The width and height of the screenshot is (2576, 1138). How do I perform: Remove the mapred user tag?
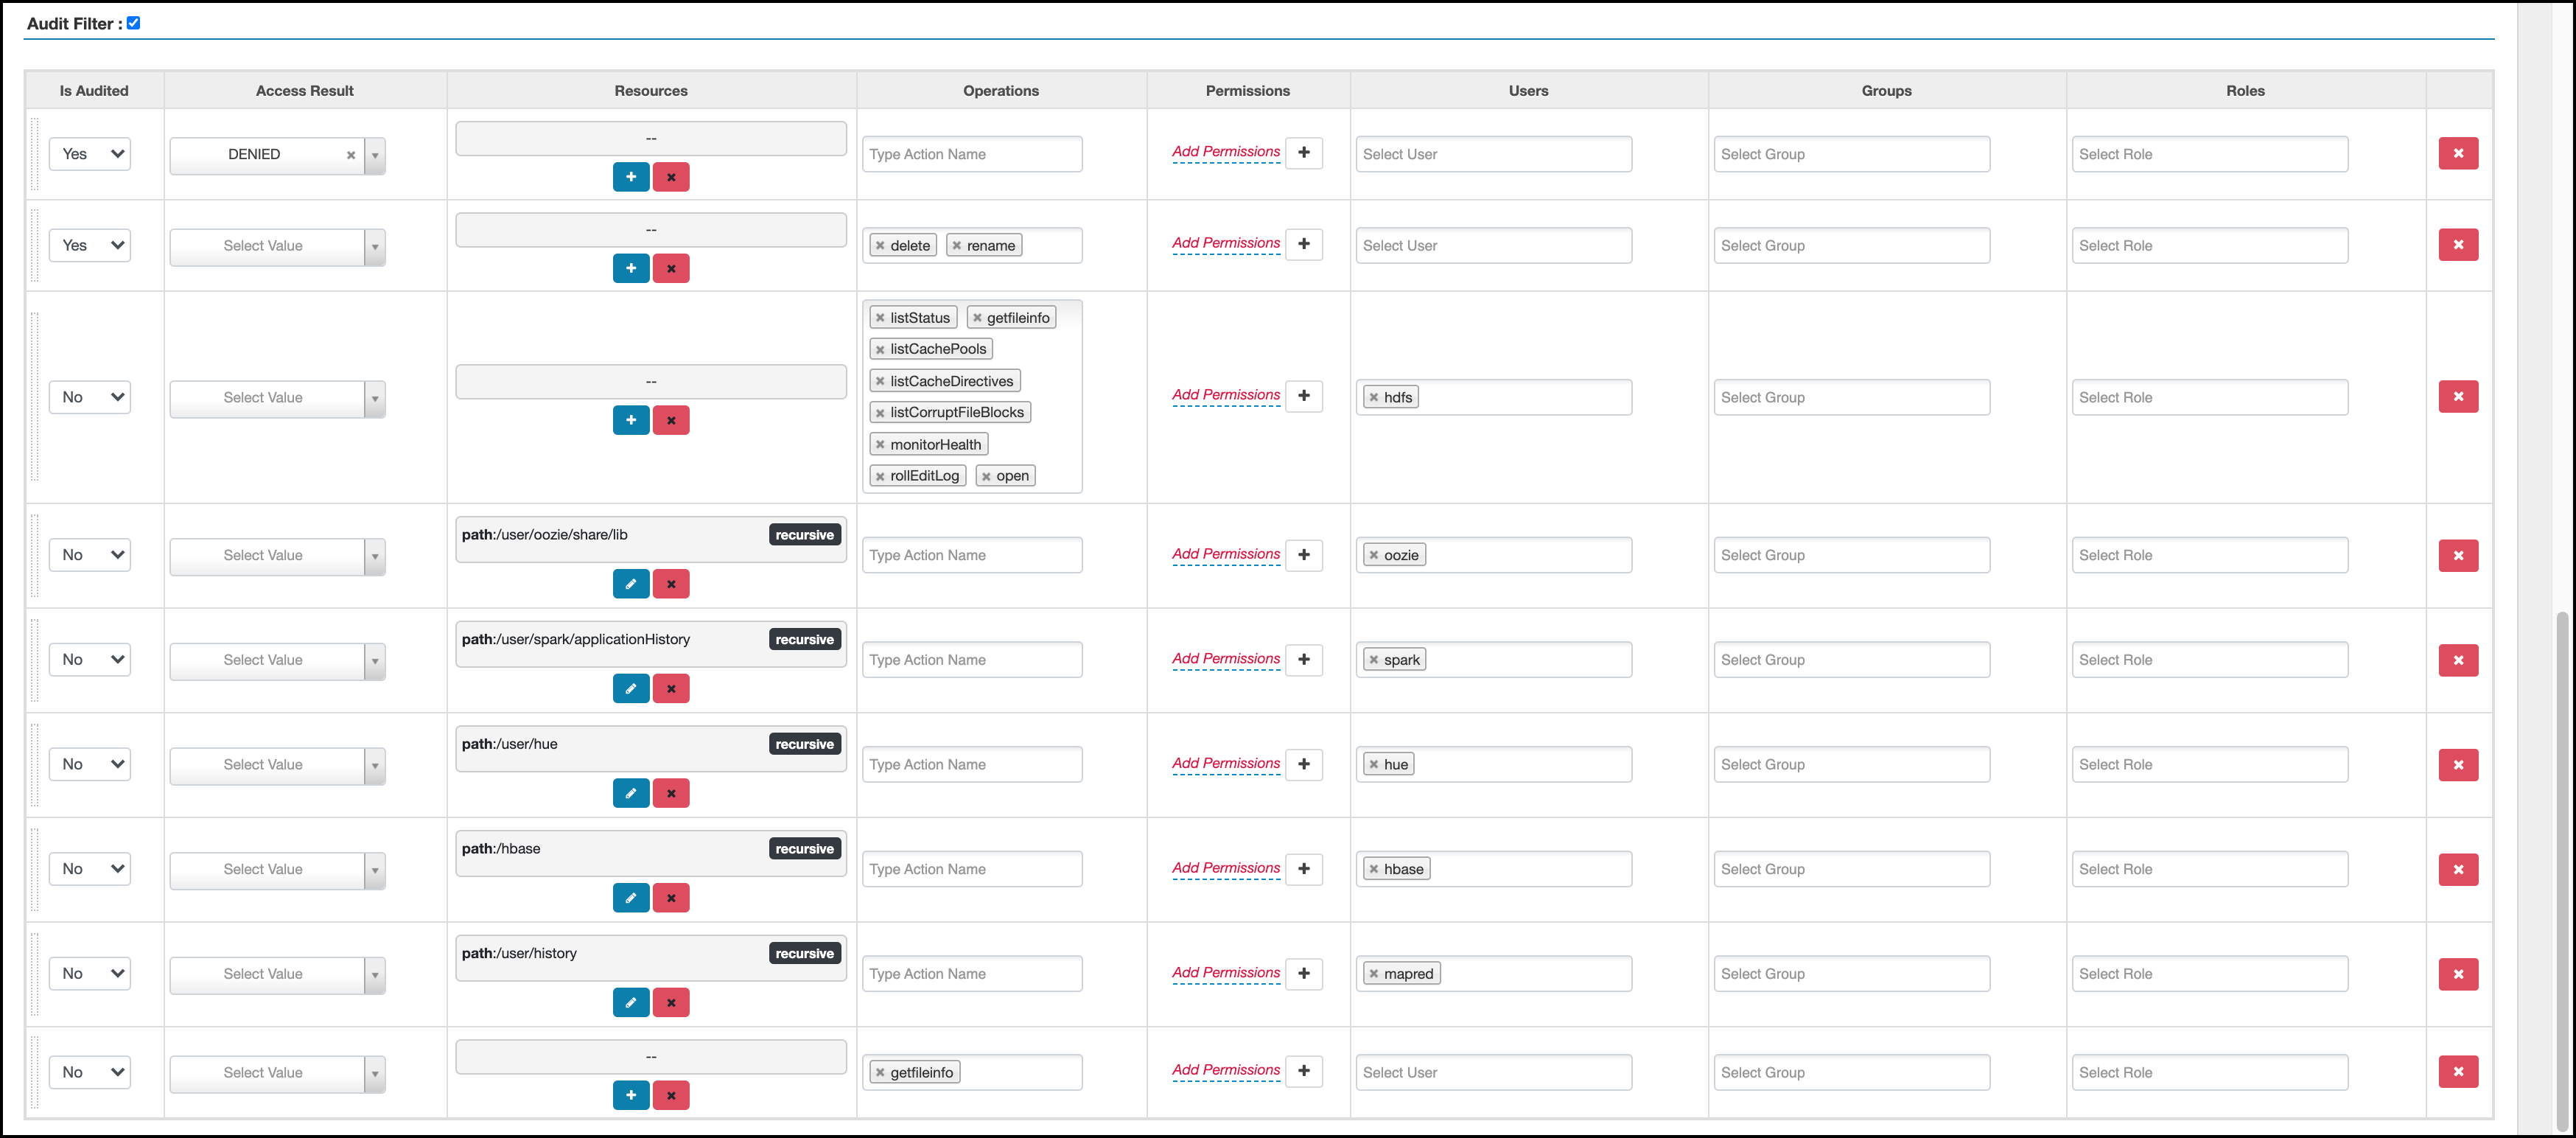click(1374, 974)
